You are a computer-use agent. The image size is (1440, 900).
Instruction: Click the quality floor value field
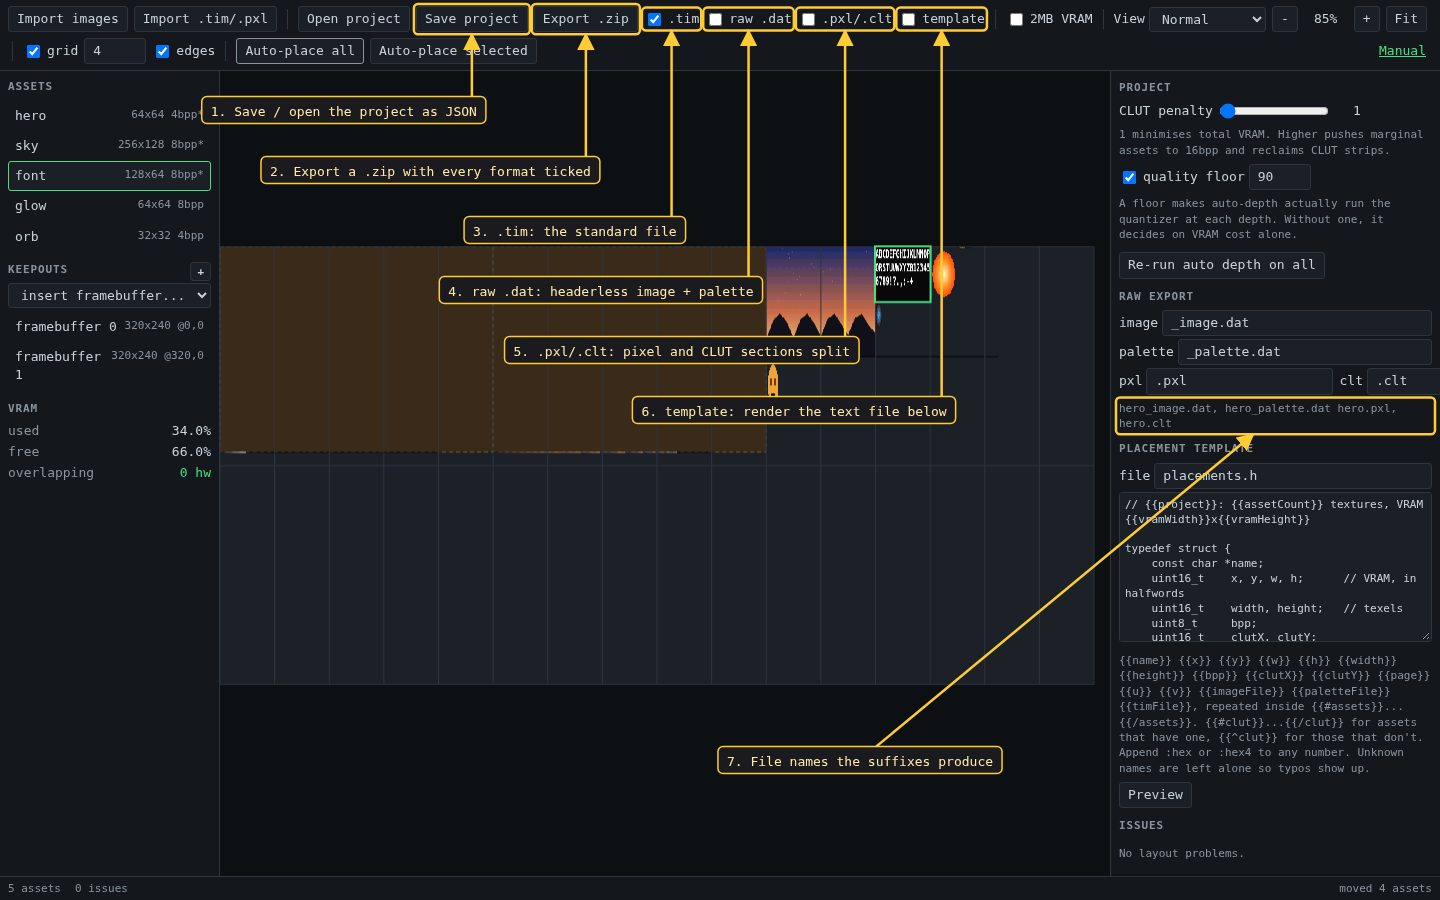(1280, 177)
